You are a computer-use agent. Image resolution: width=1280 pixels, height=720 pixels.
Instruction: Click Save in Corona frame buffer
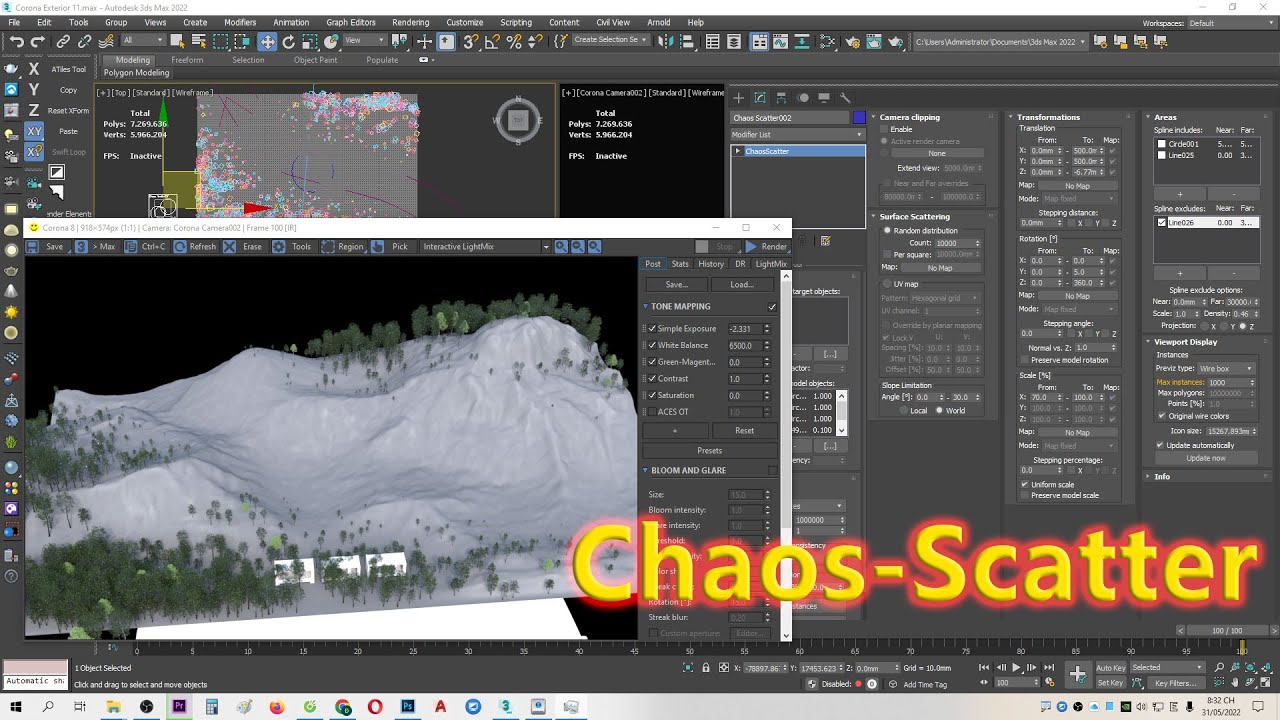[46, 246]
